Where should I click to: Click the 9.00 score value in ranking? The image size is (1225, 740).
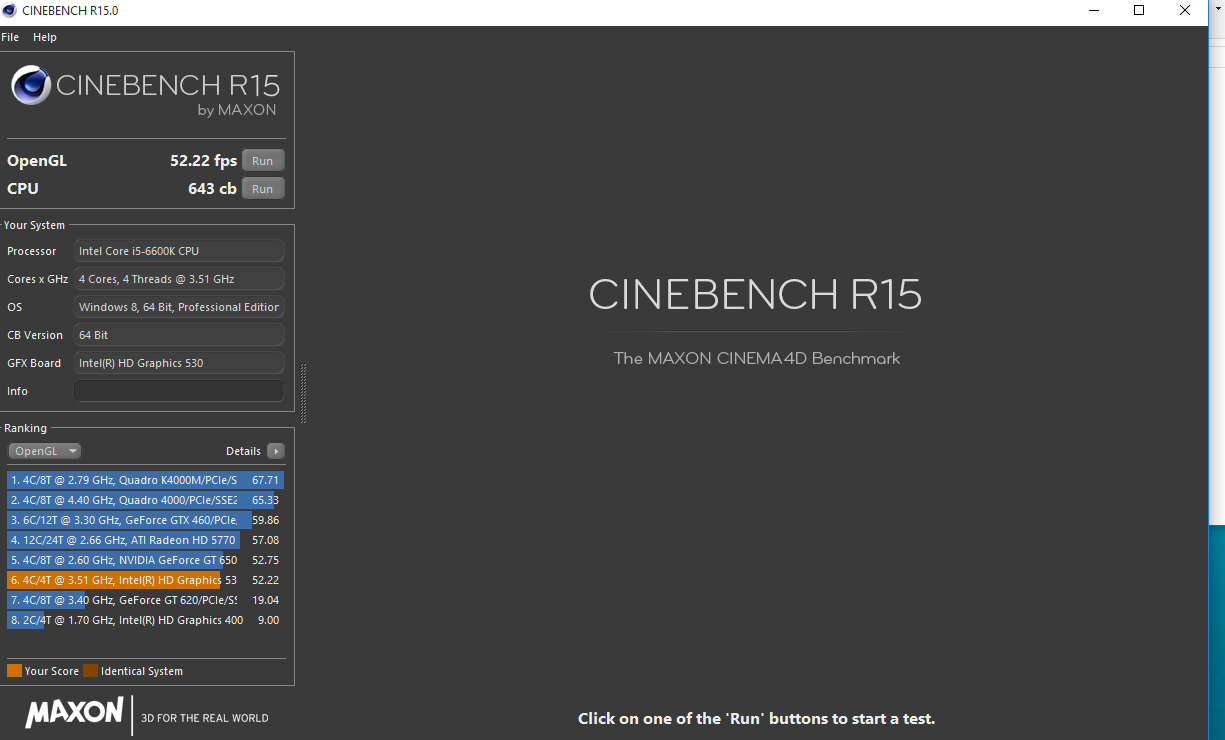tap(268, 620)
